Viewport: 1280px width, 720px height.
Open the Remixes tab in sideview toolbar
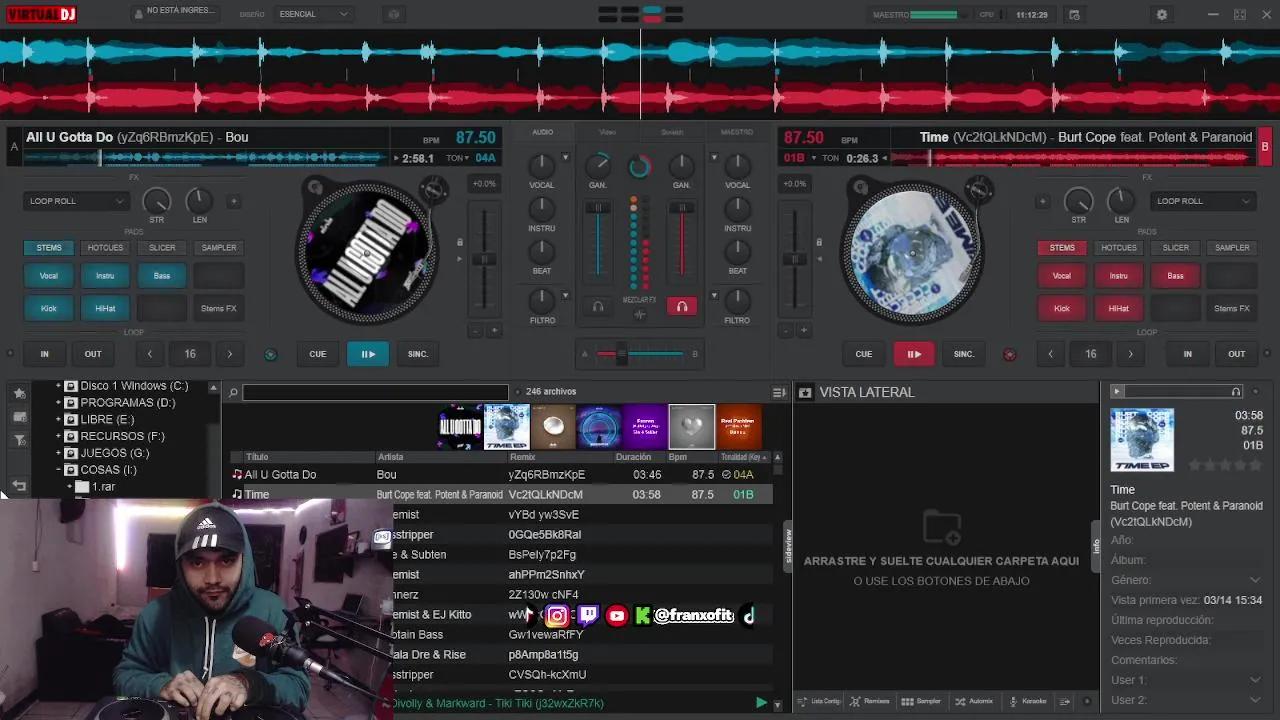coord(870,701)
